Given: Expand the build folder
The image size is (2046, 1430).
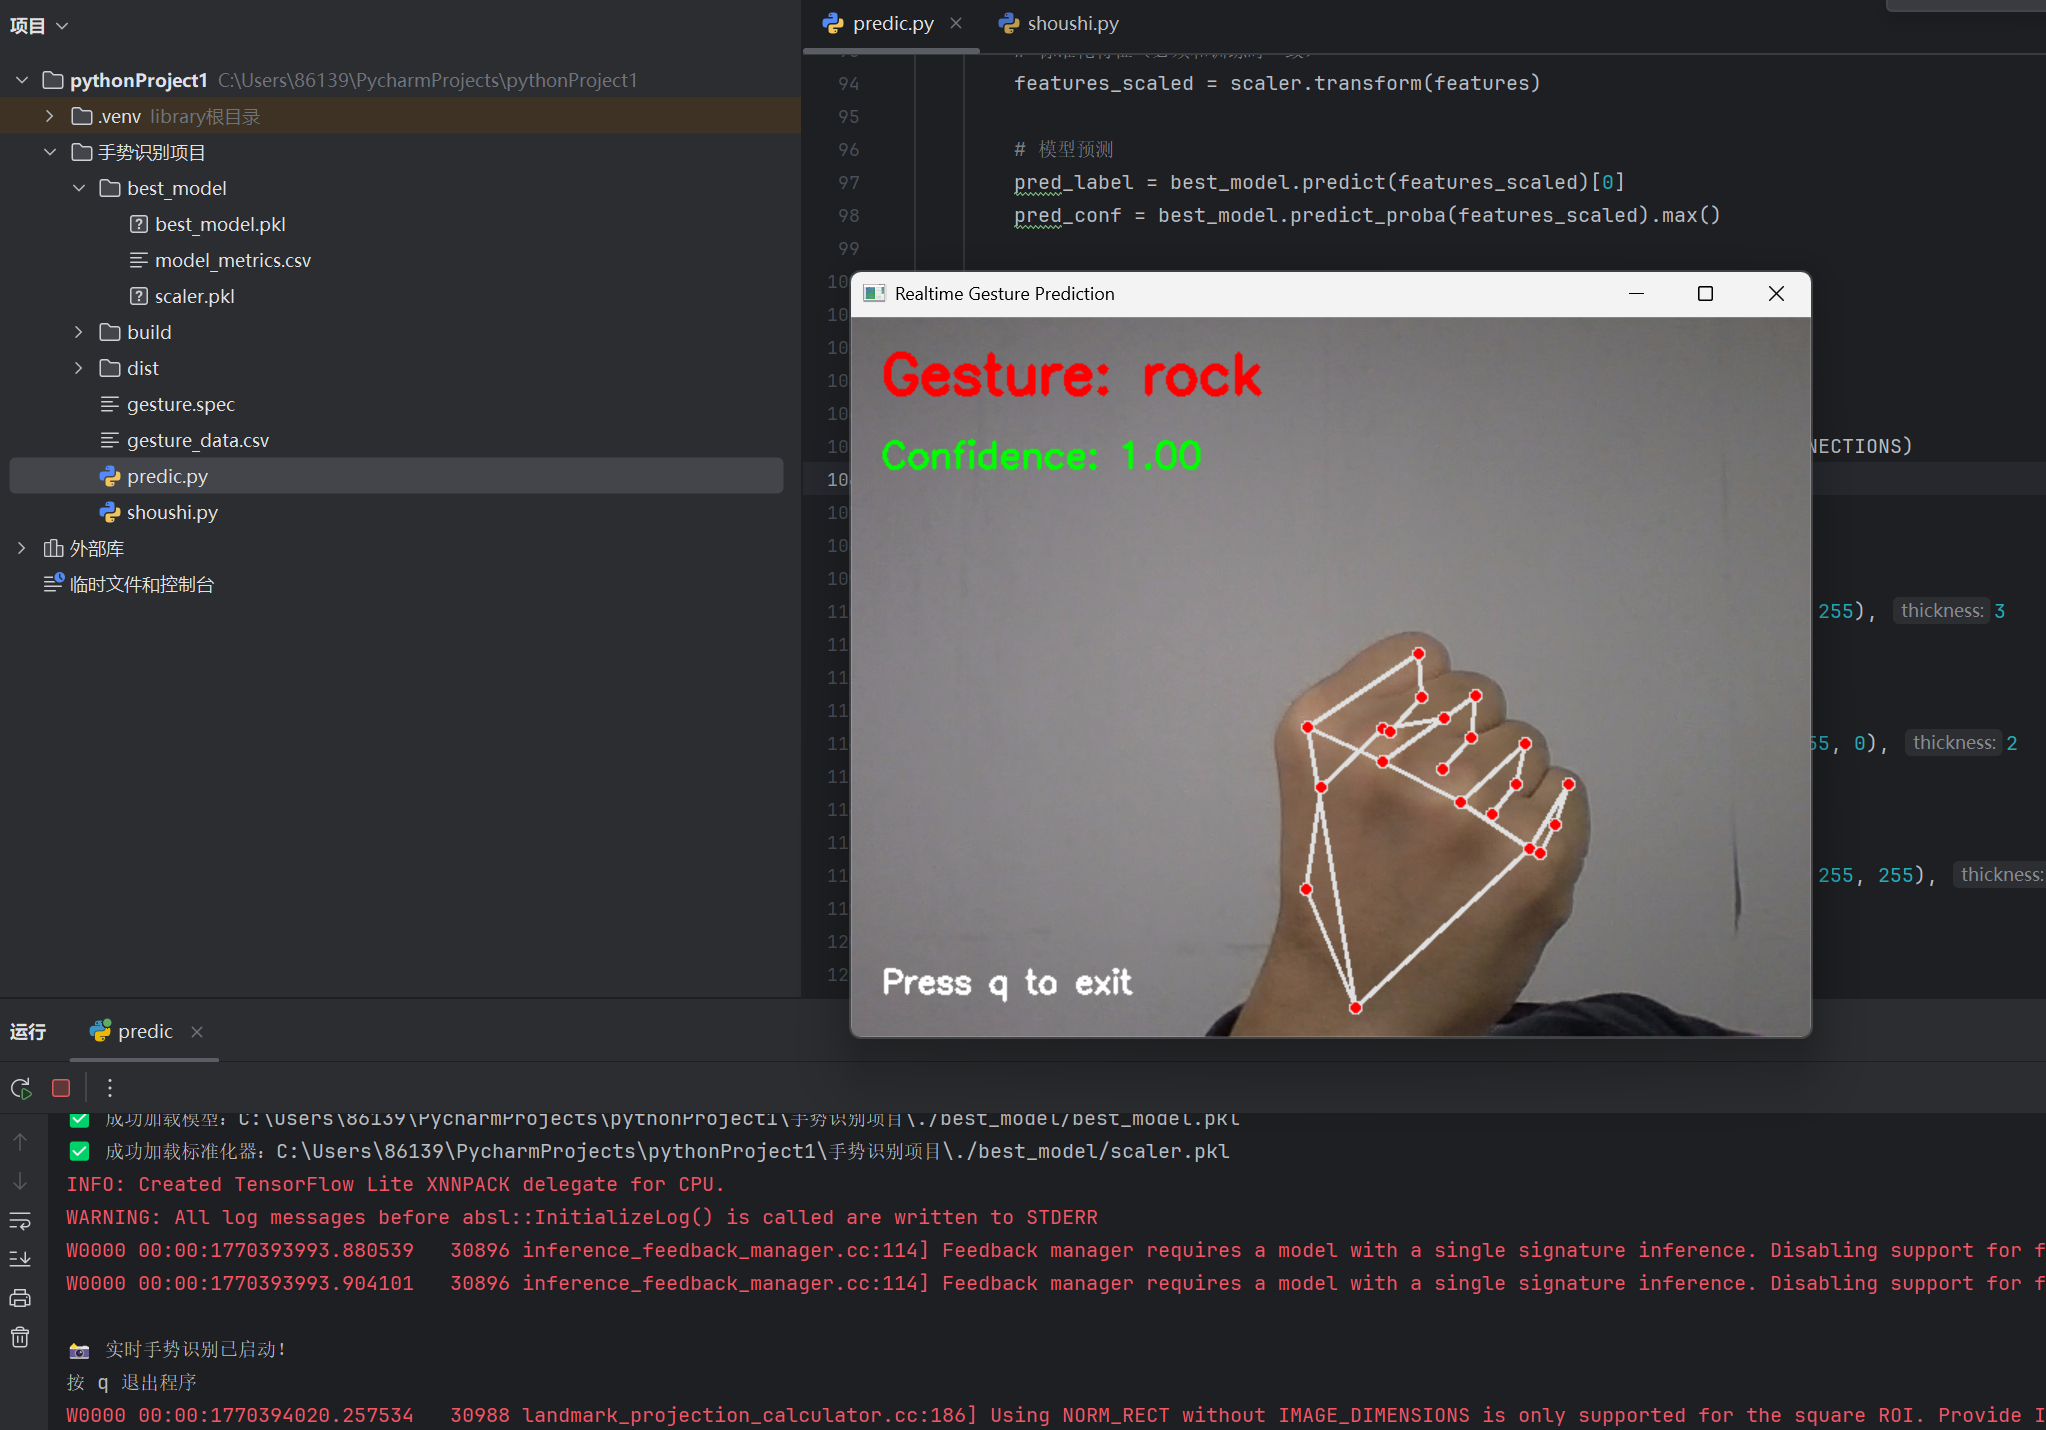Looking at the screenshot, I should pos(79,332).
